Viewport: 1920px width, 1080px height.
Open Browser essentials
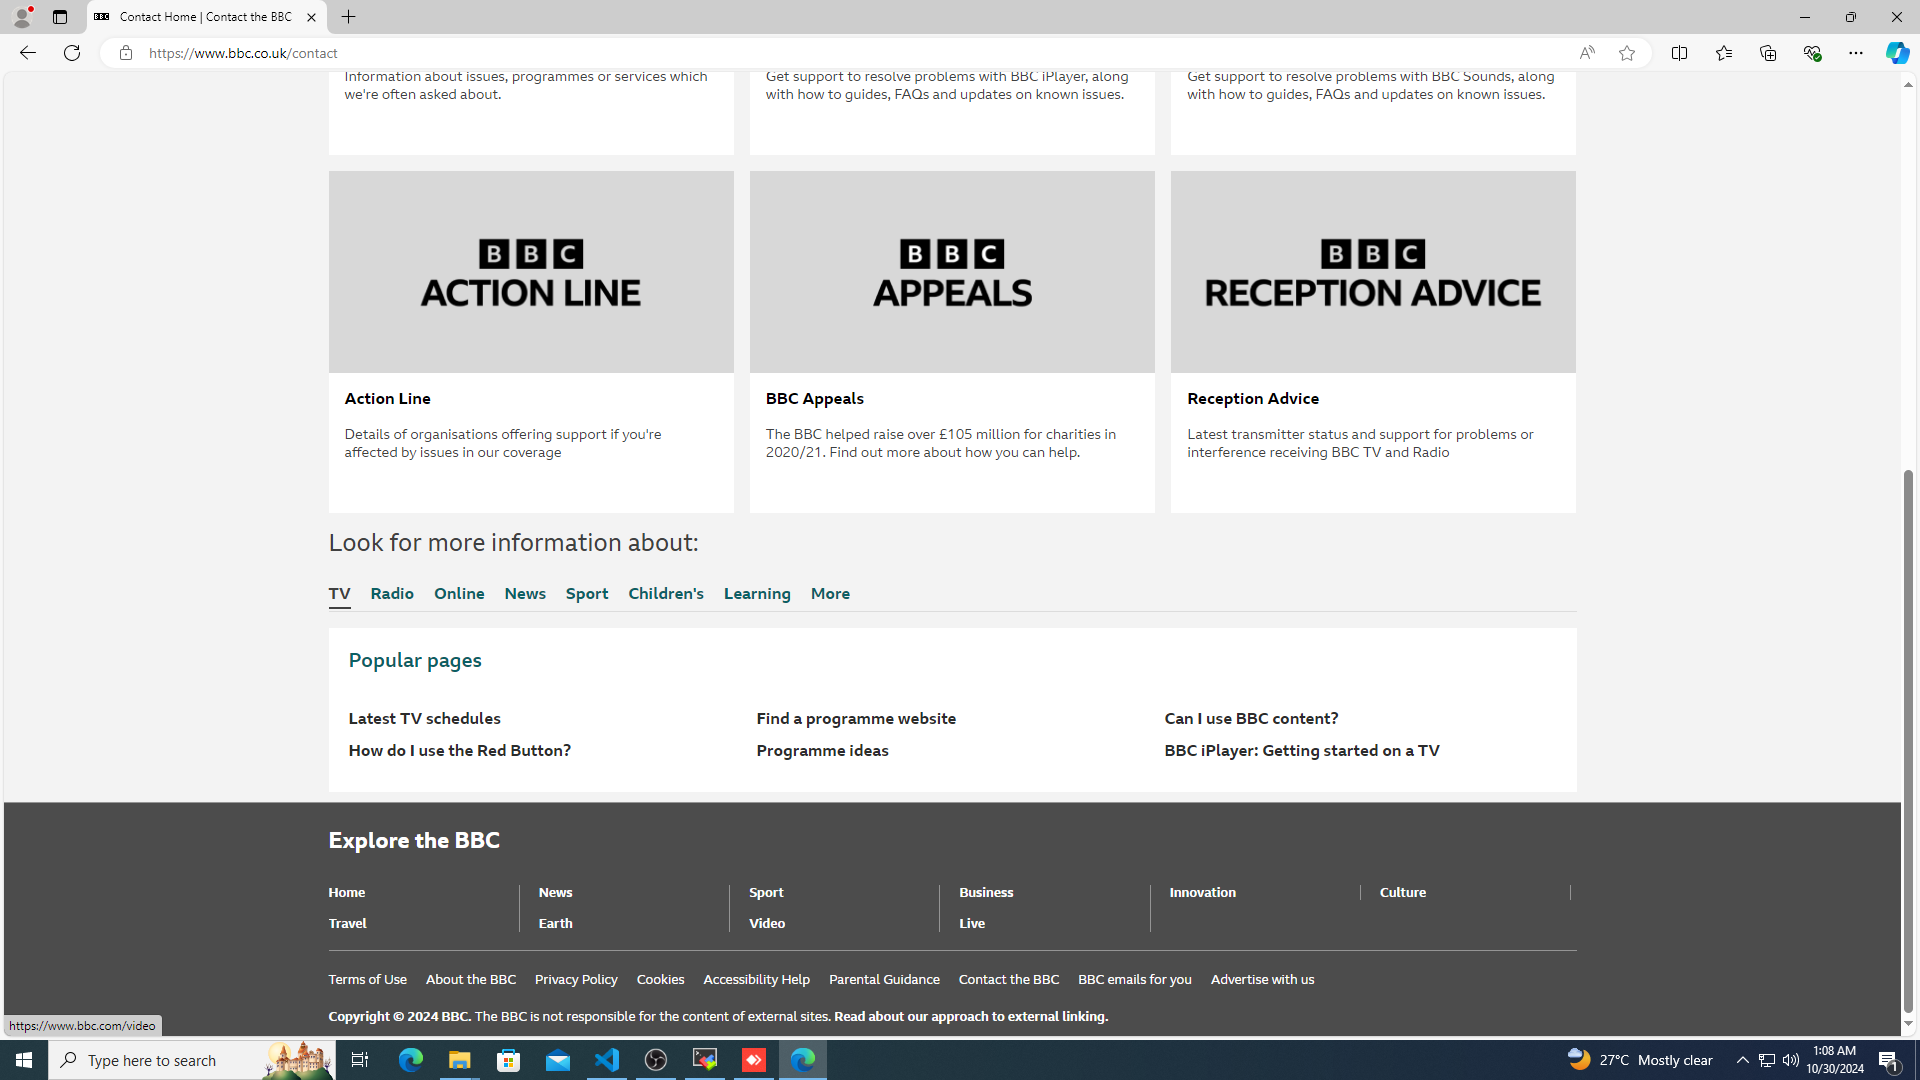pos(1812,53)
